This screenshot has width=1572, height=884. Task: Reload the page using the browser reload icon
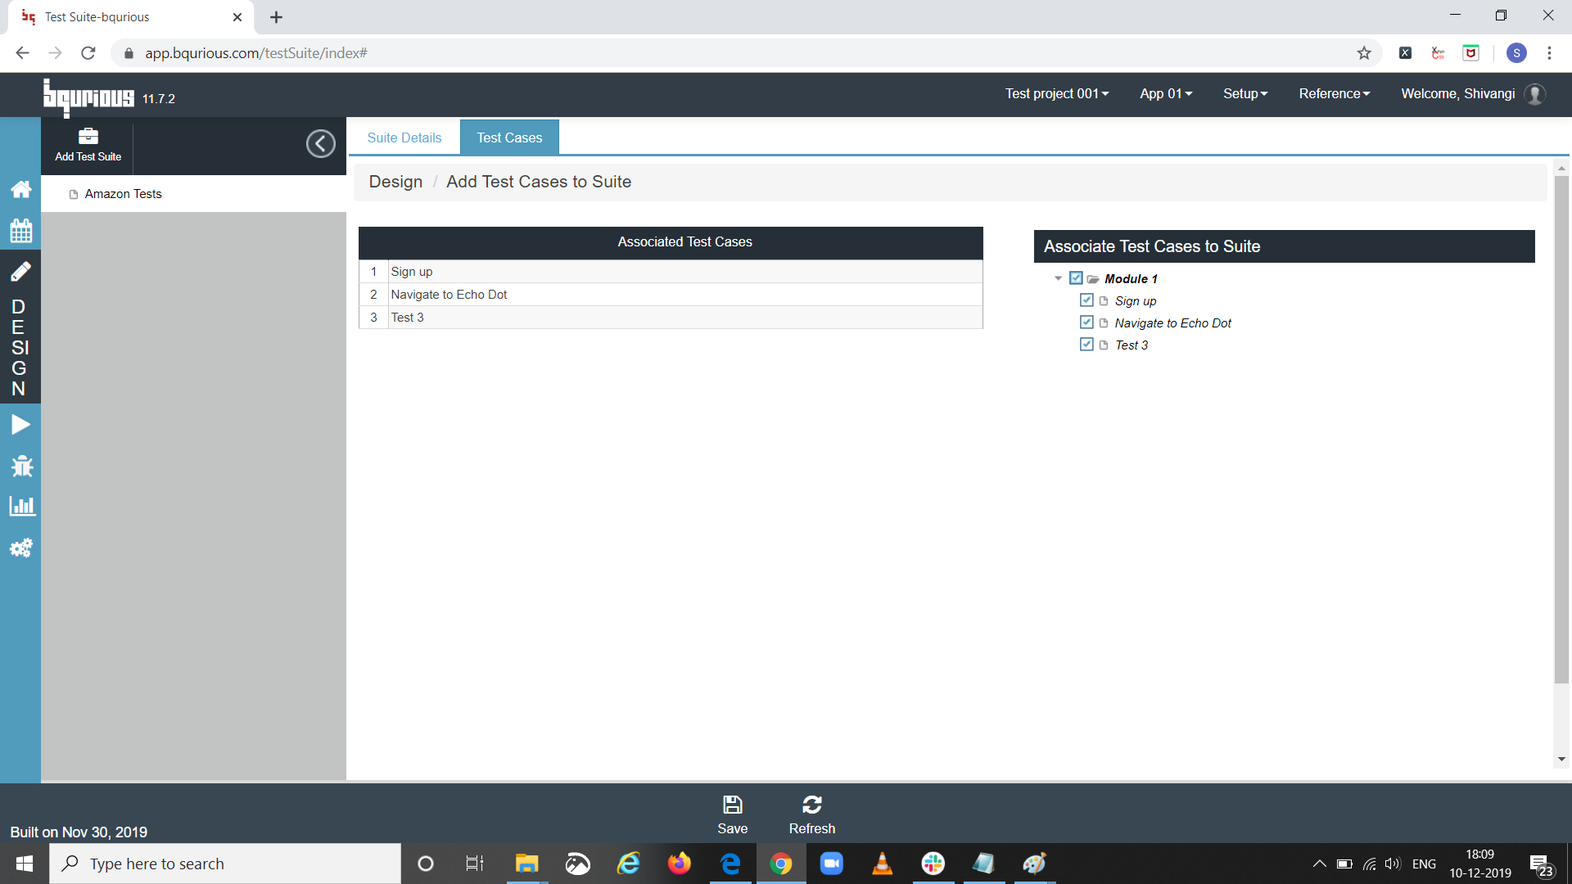pyautogui.click(x=88, y=53)
